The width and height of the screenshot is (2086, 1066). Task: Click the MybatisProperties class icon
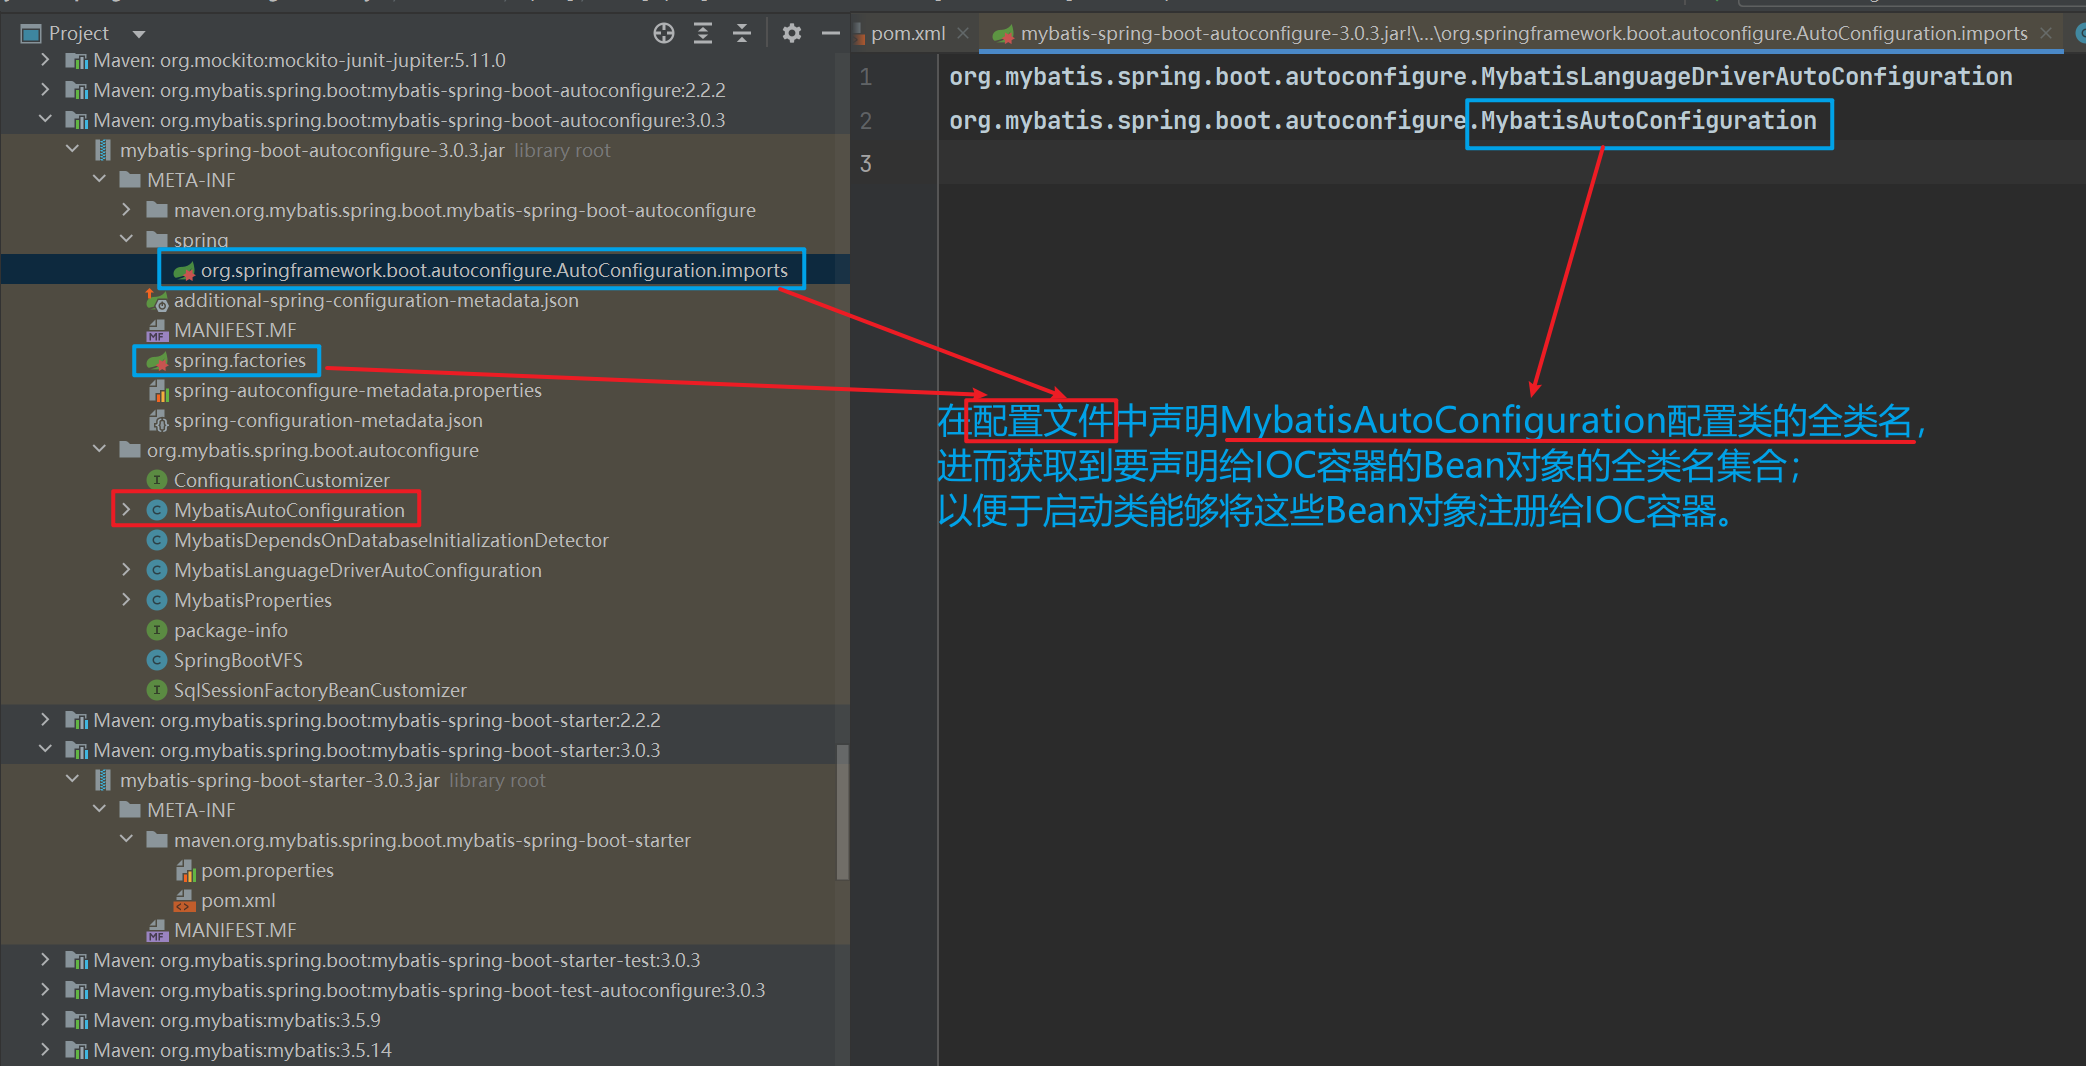[x=157, y=600]
